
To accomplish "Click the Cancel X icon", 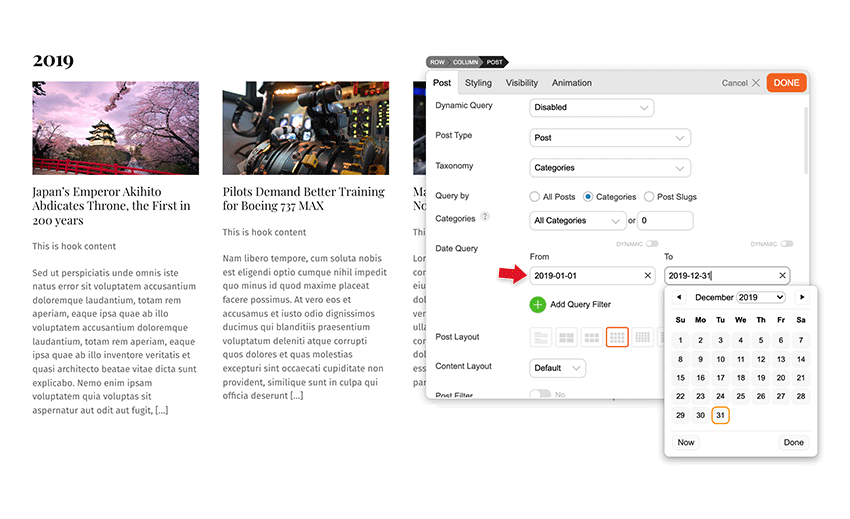I will pyautogui.click(x=756, y=82).
